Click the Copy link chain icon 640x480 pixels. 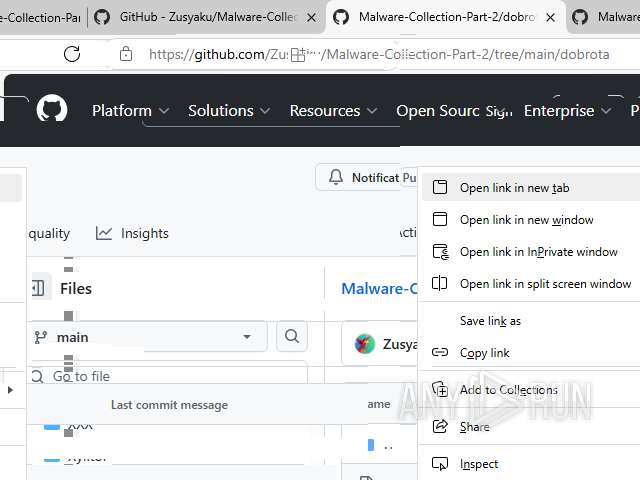click(440, 352)
